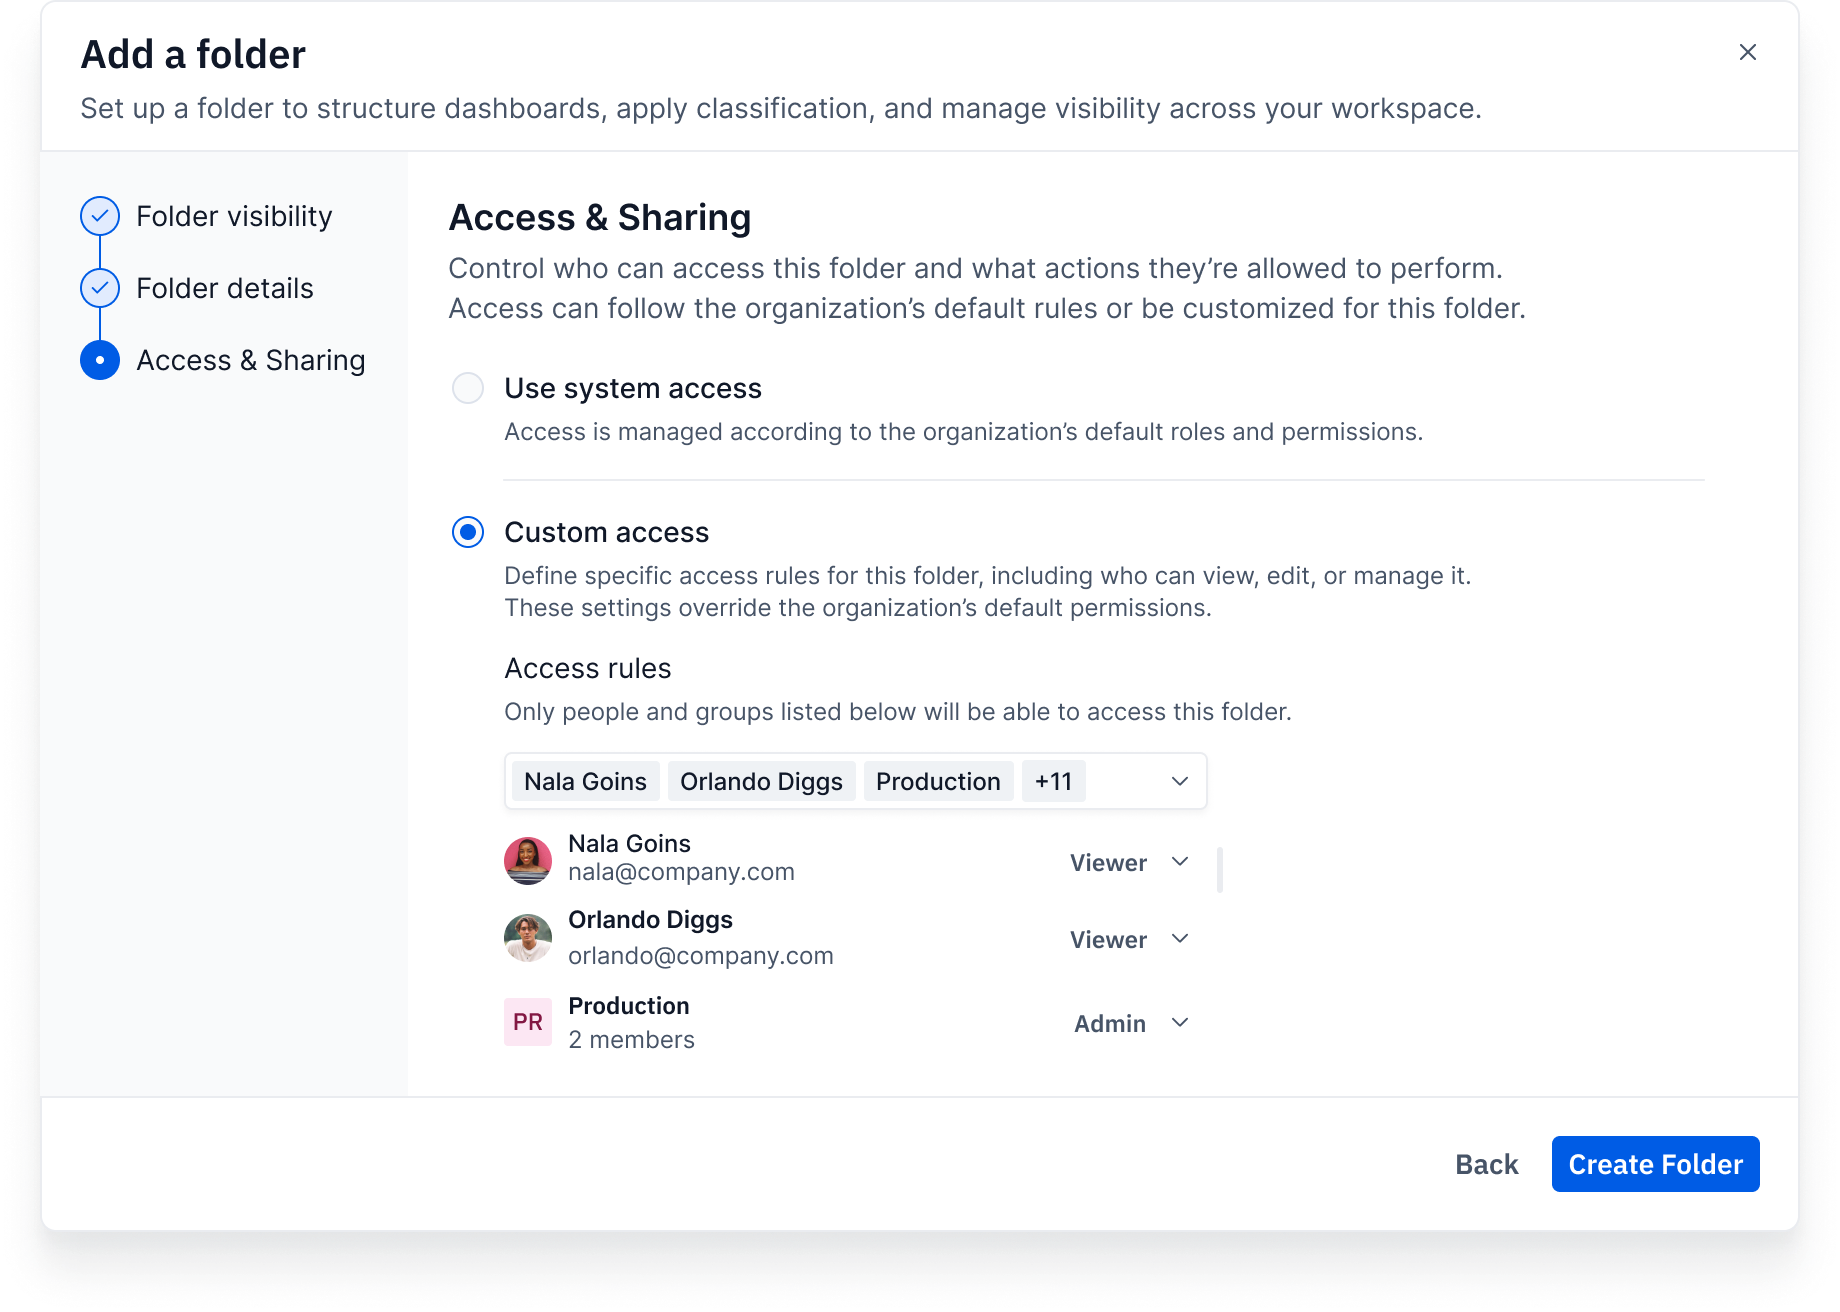This screenshot has width=1840, height=1312.
Task: Change the Production group's Admin role
Action: click(1130, 1023)
